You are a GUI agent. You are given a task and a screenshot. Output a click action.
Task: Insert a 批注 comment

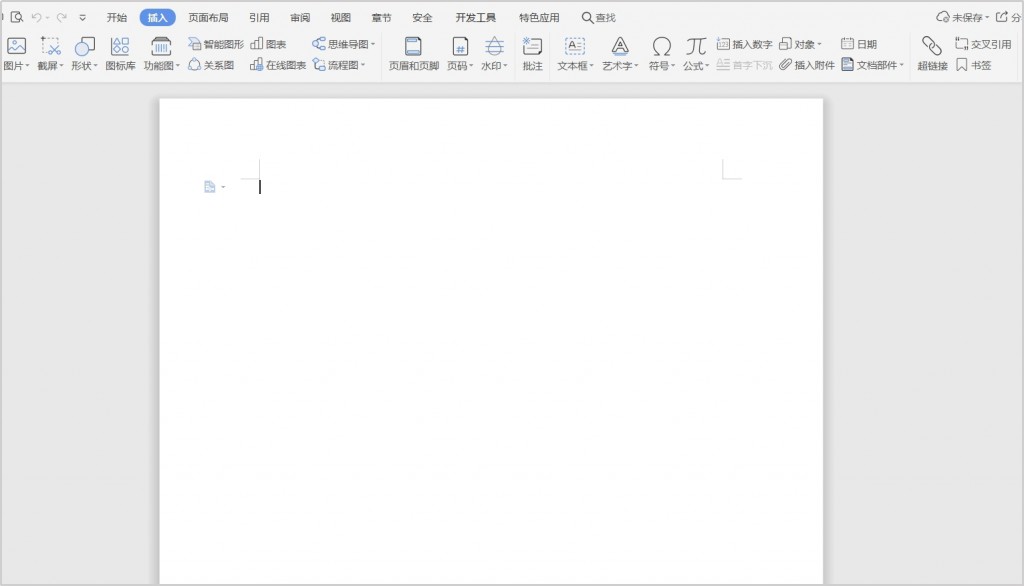(x=532, y=53)
